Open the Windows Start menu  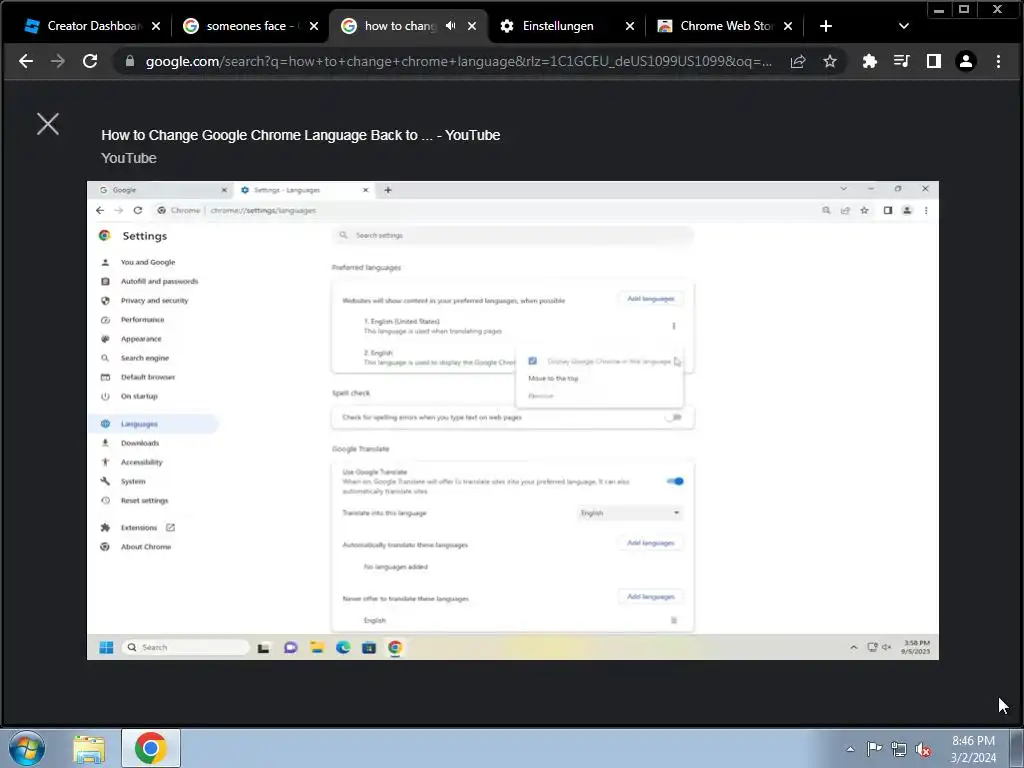click(27, 748)
